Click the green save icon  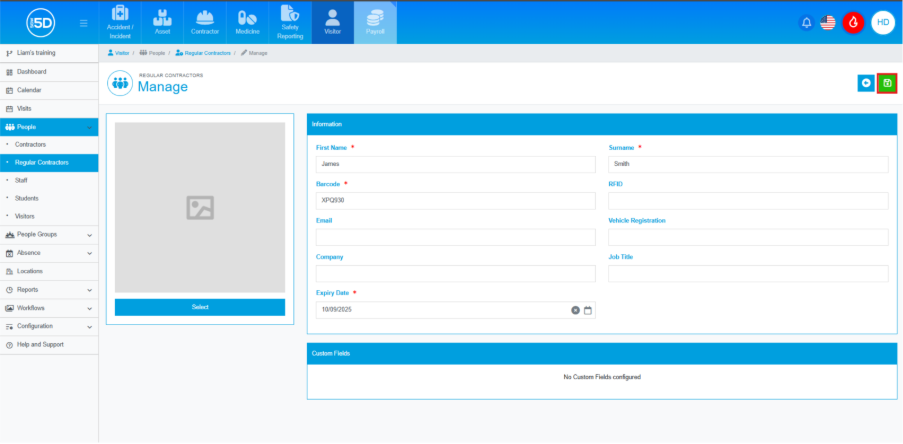[x=886, y=84]
